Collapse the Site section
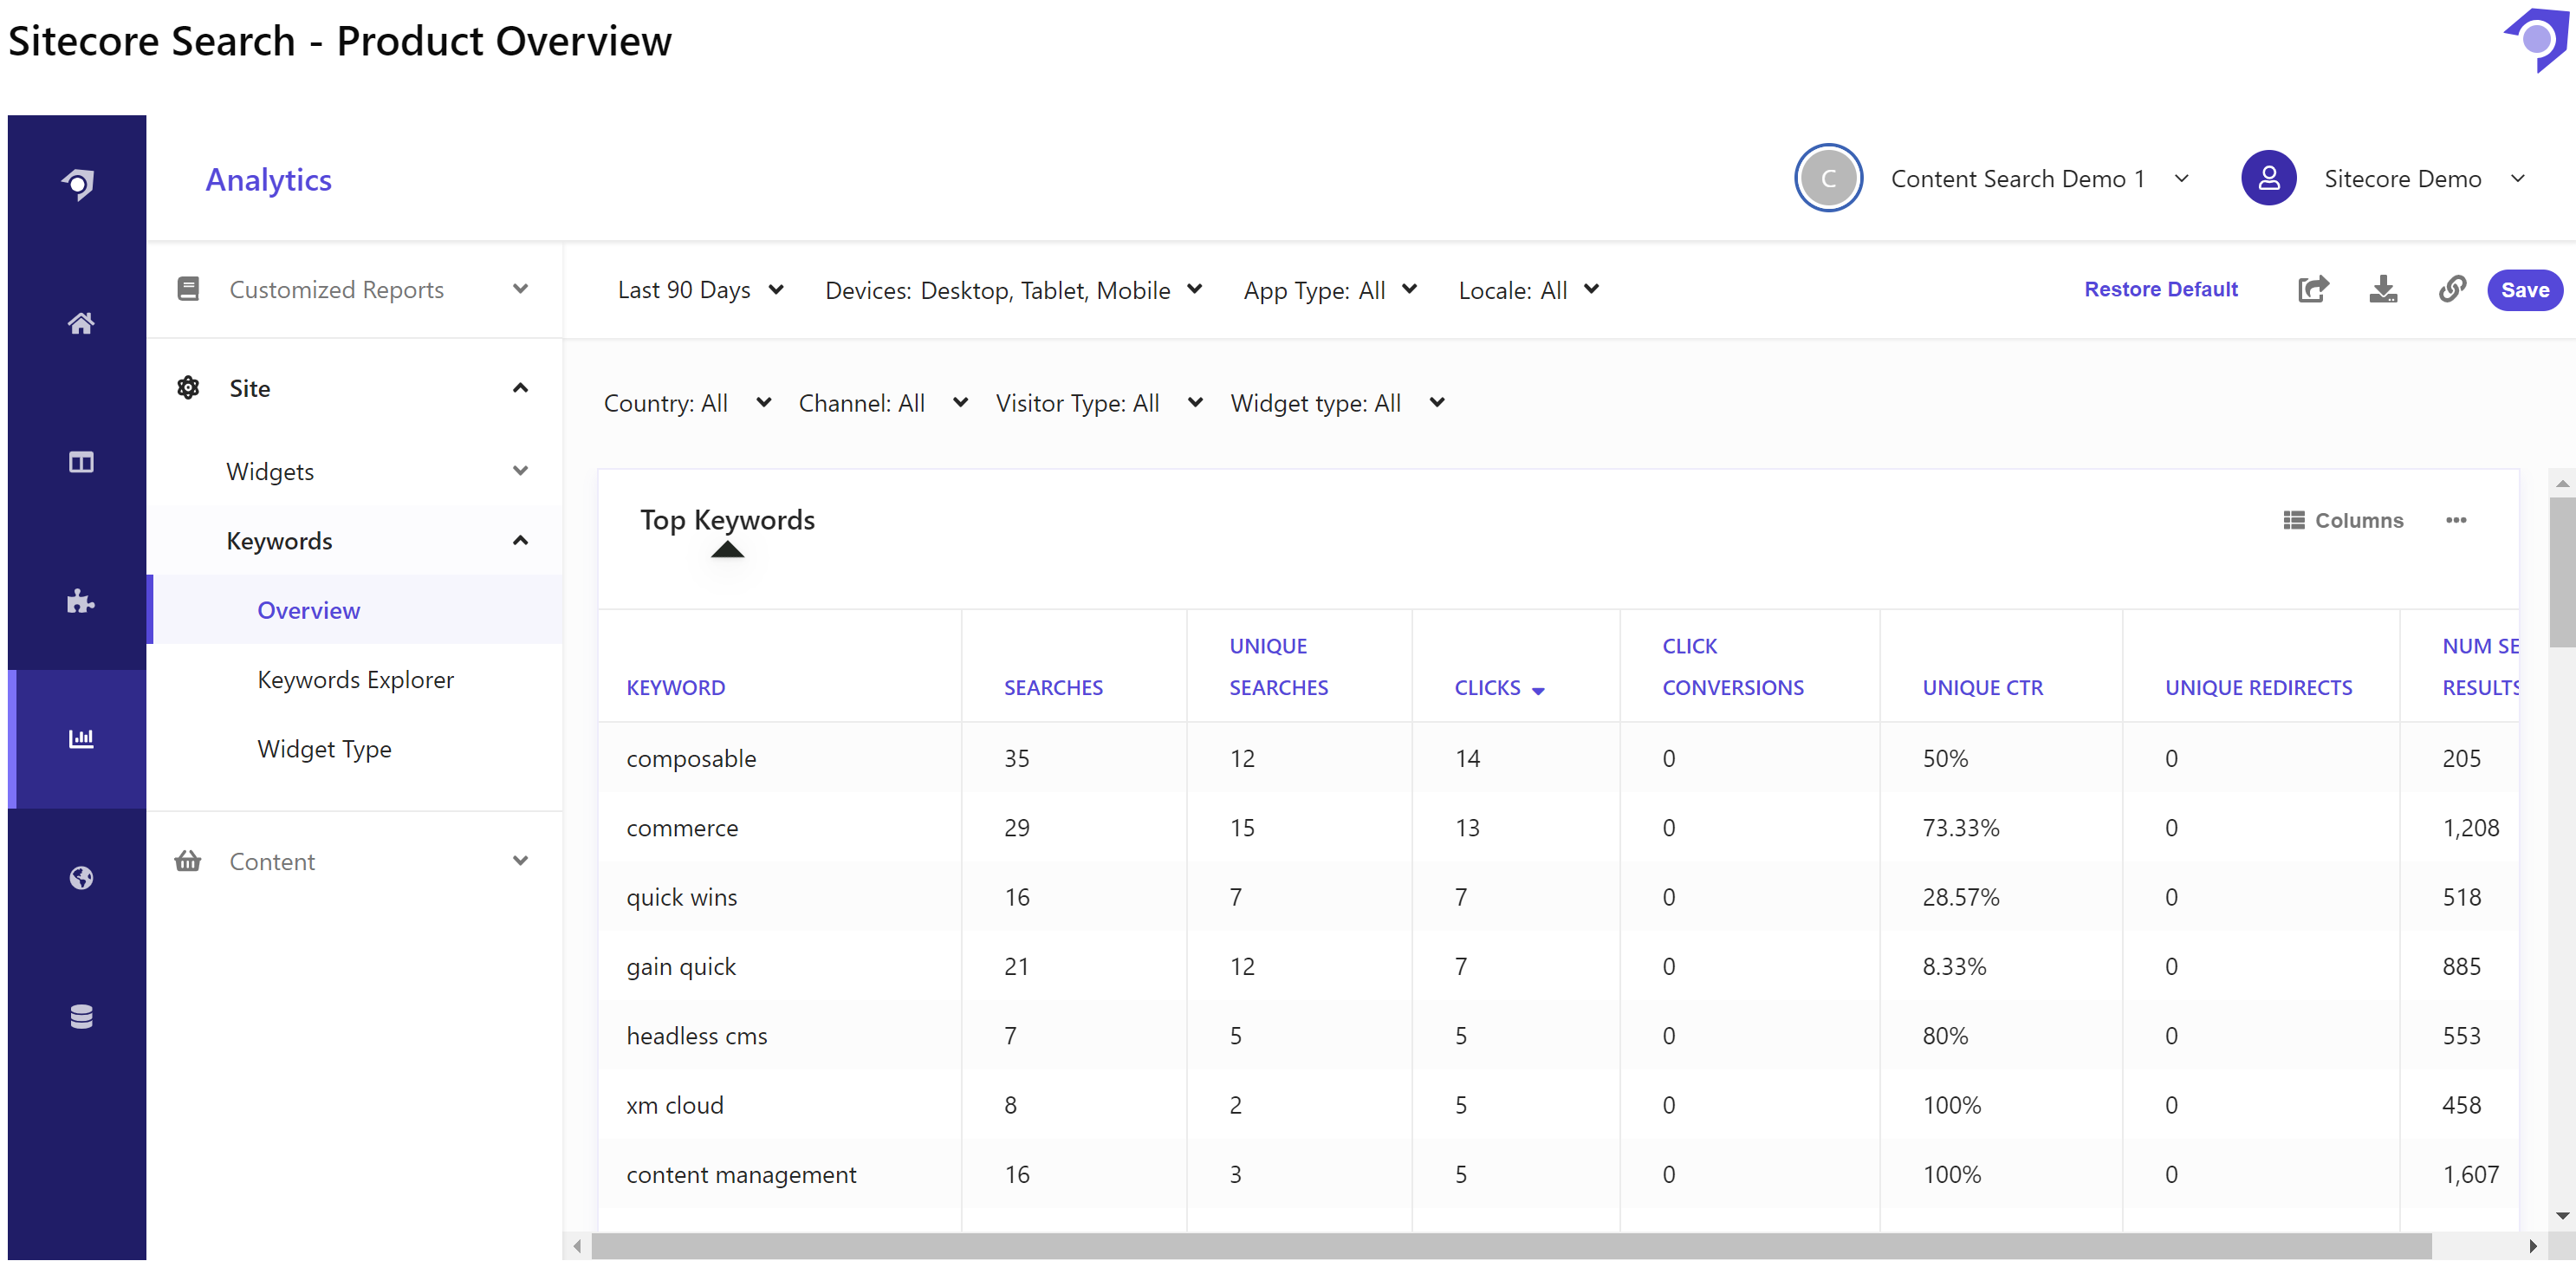 coord(520,388)
